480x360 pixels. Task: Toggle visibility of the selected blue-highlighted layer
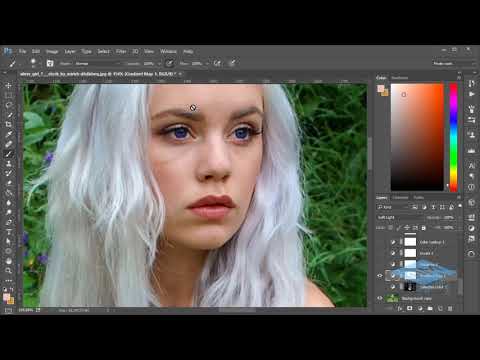[x=380, y=276]
